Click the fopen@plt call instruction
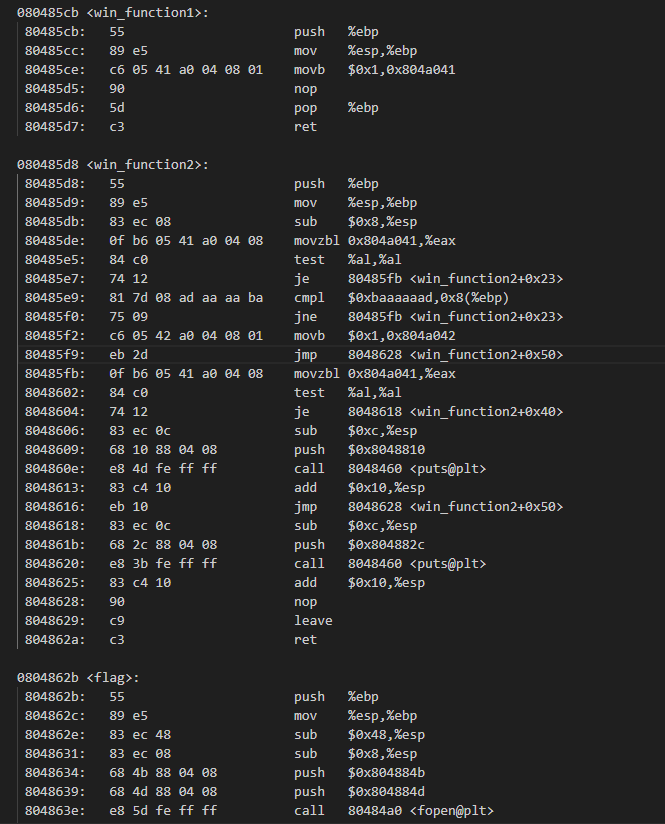Viewport: 665px width, 824px height. tap(393, 811)
